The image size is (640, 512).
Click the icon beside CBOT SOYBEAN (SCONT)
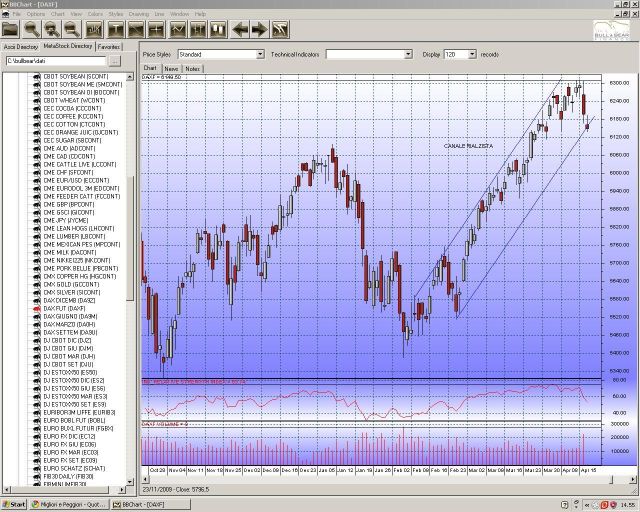[x=37, y=76]
